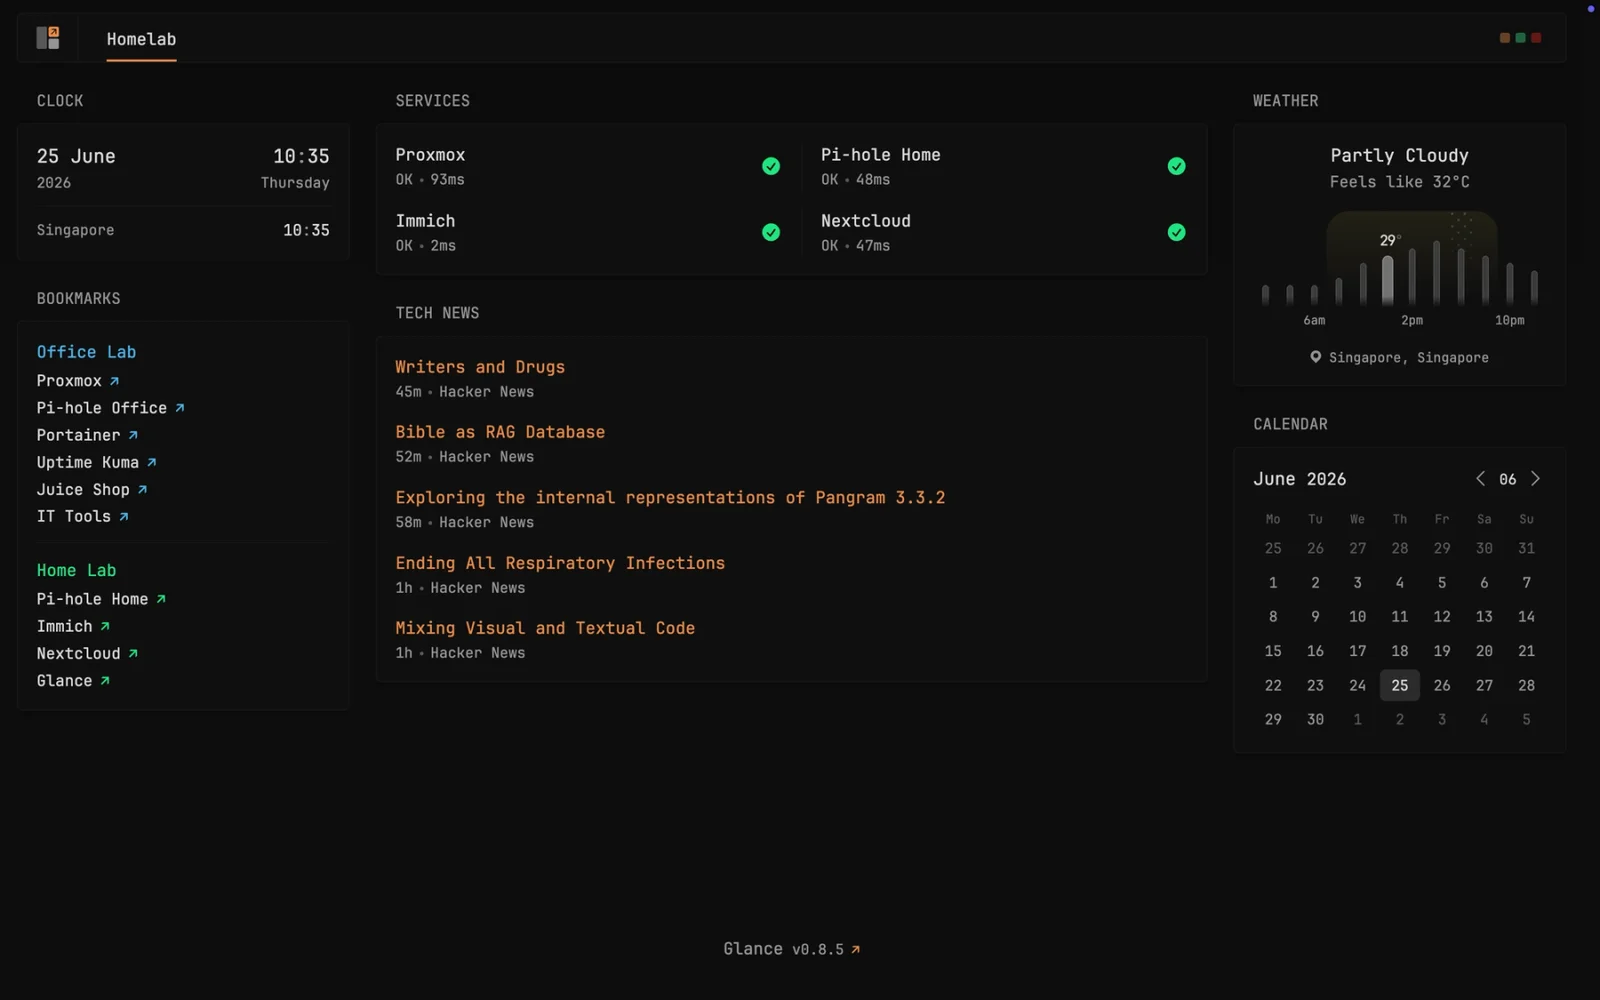The image size is (1600, 1000).
Task: Open Pi-hole Home bookmark in Home Lab
Action: (x=101, y=599)
